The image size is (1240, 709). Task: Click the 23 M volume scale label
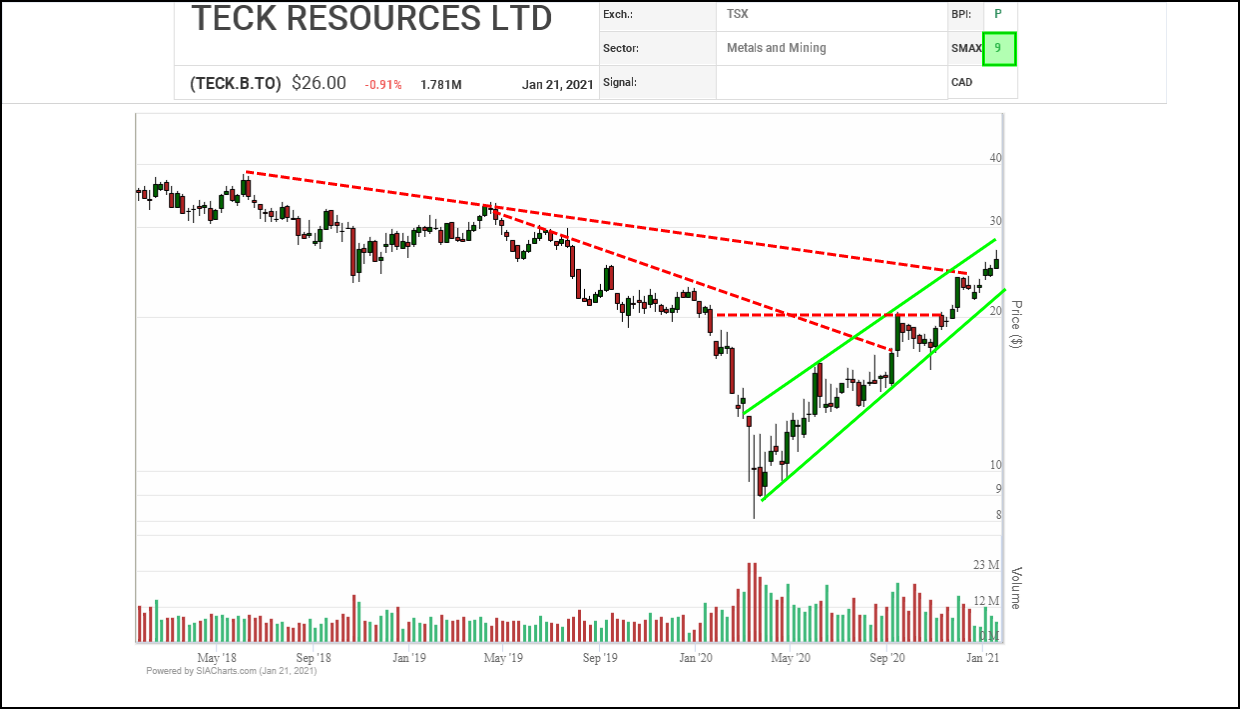[x=986, y=565]
